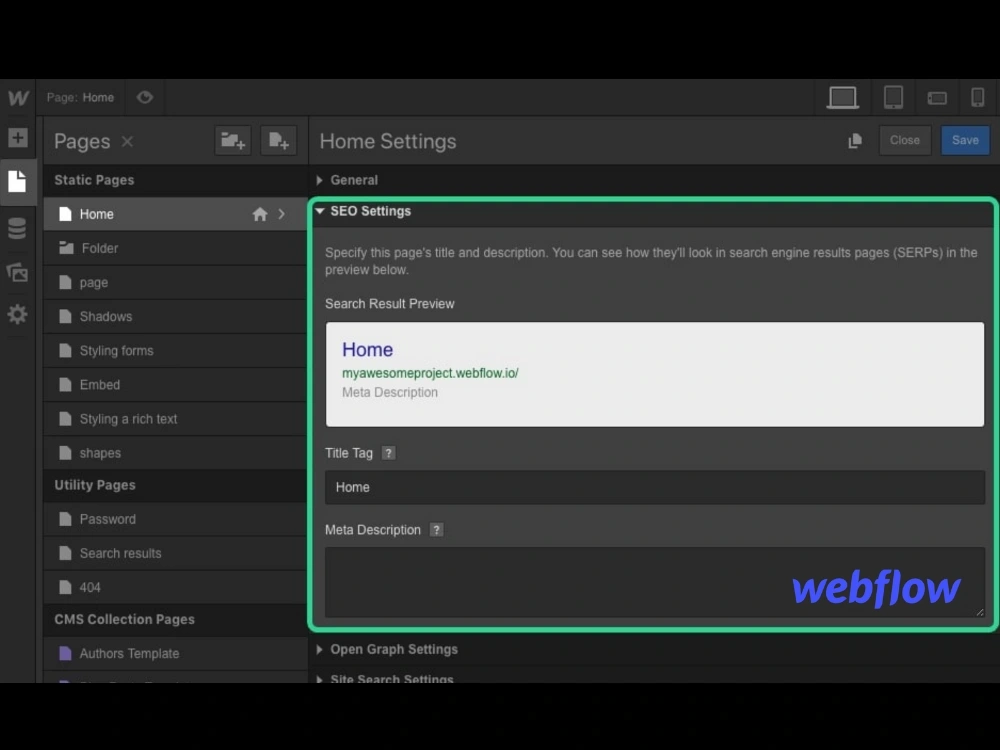Close the Pages panel
This screenshot has width=1000, height=750.
(x=128, y=141)
